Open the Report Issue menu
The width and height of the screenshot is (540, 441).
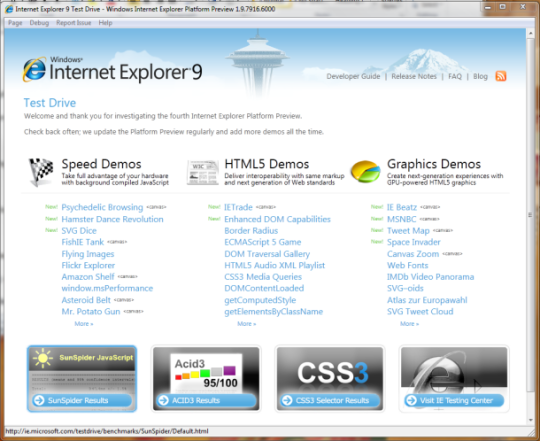pyautogui.click(x=74, y=23)
